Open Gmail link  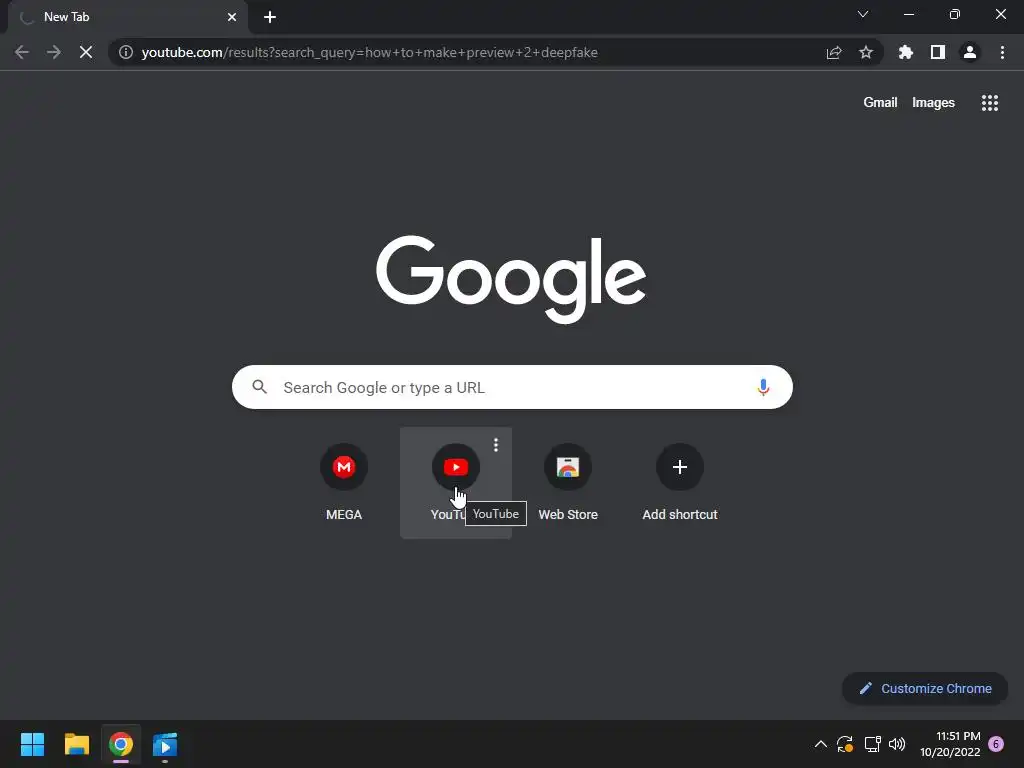(880, 103)
